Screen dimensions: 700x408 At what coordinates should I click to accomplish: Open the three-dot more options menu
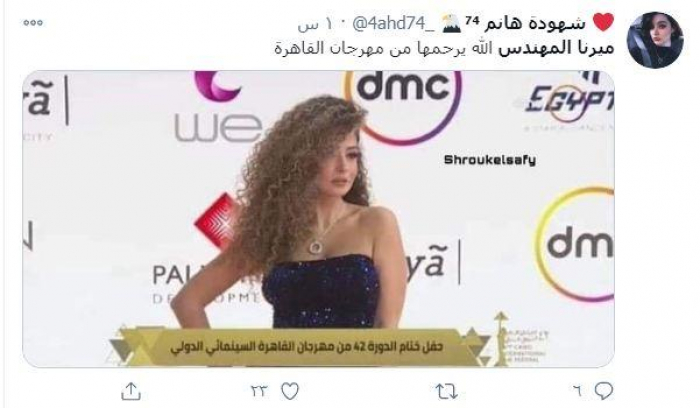(33, 23)
